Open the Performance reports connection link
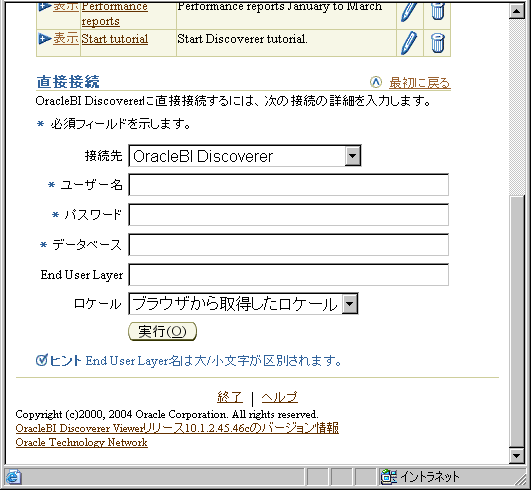This screenshot has height=490, width=531. coord(114,14)
